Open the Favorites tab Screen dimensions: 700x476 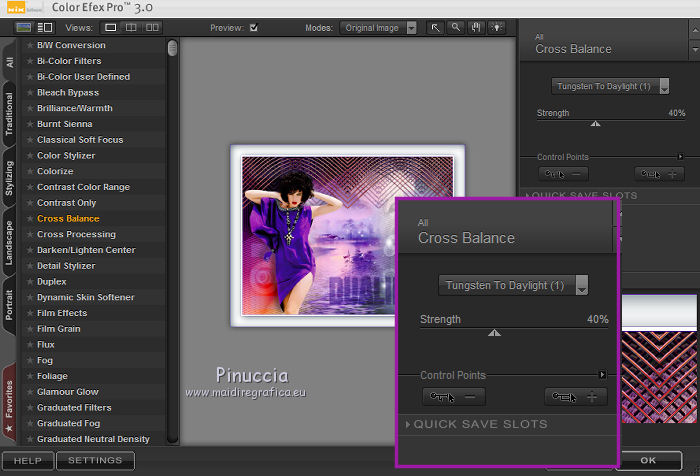[9, 404]
